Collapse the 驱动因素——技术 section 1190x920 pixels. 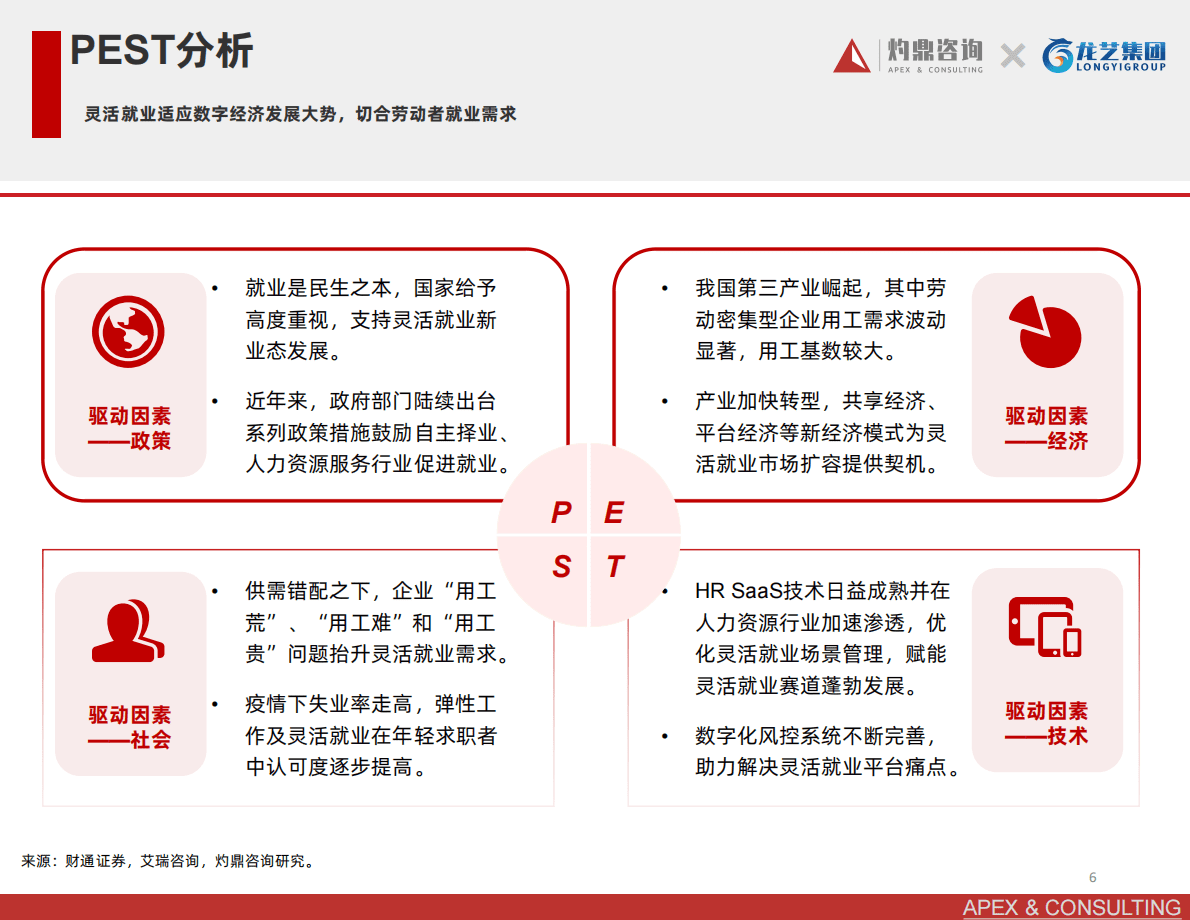tap(1047, 722)
